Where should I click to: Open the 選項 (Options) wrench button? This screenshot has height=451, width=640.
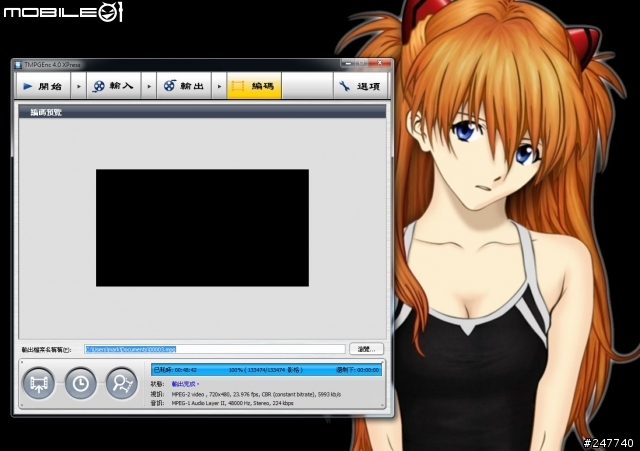click(x=360, y=86)
